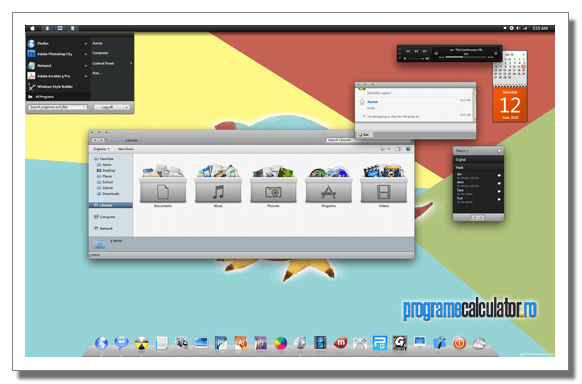This screenshot has height=384, width=582.
Task: Click Aaron's name in chat window
Action: (372, 102)
